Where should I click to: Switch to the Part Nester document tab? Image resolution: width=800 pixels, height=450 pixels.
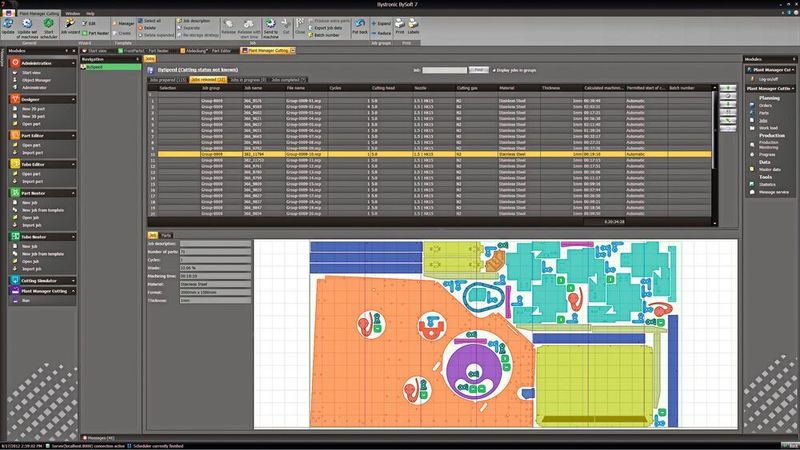coord(143,51)
